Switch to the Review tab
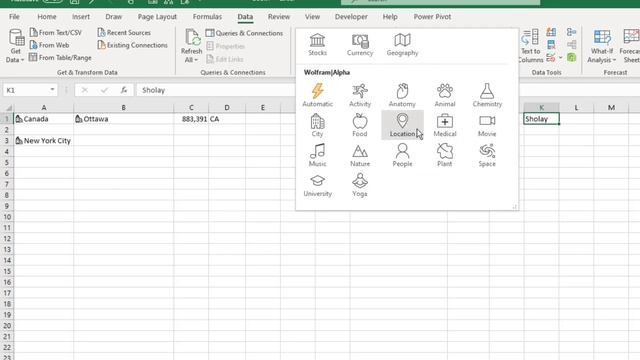This screenshot has width=640, height=360. [x=279, y=17]
